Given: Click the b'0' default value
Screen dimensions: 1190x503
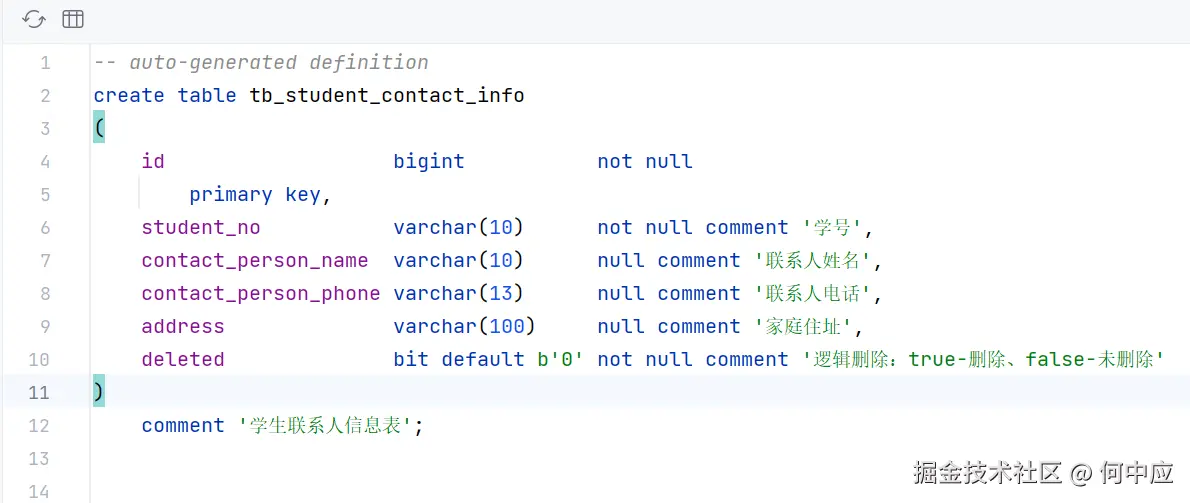Looking at the screenshot, I should pos(560,360).
